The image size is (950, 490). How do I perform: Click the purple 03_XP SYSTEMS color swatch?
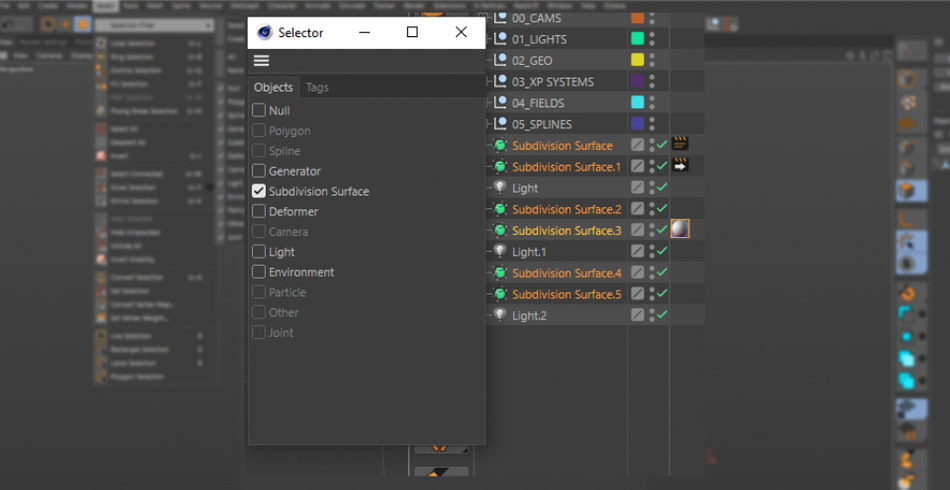tap(637, 81)
